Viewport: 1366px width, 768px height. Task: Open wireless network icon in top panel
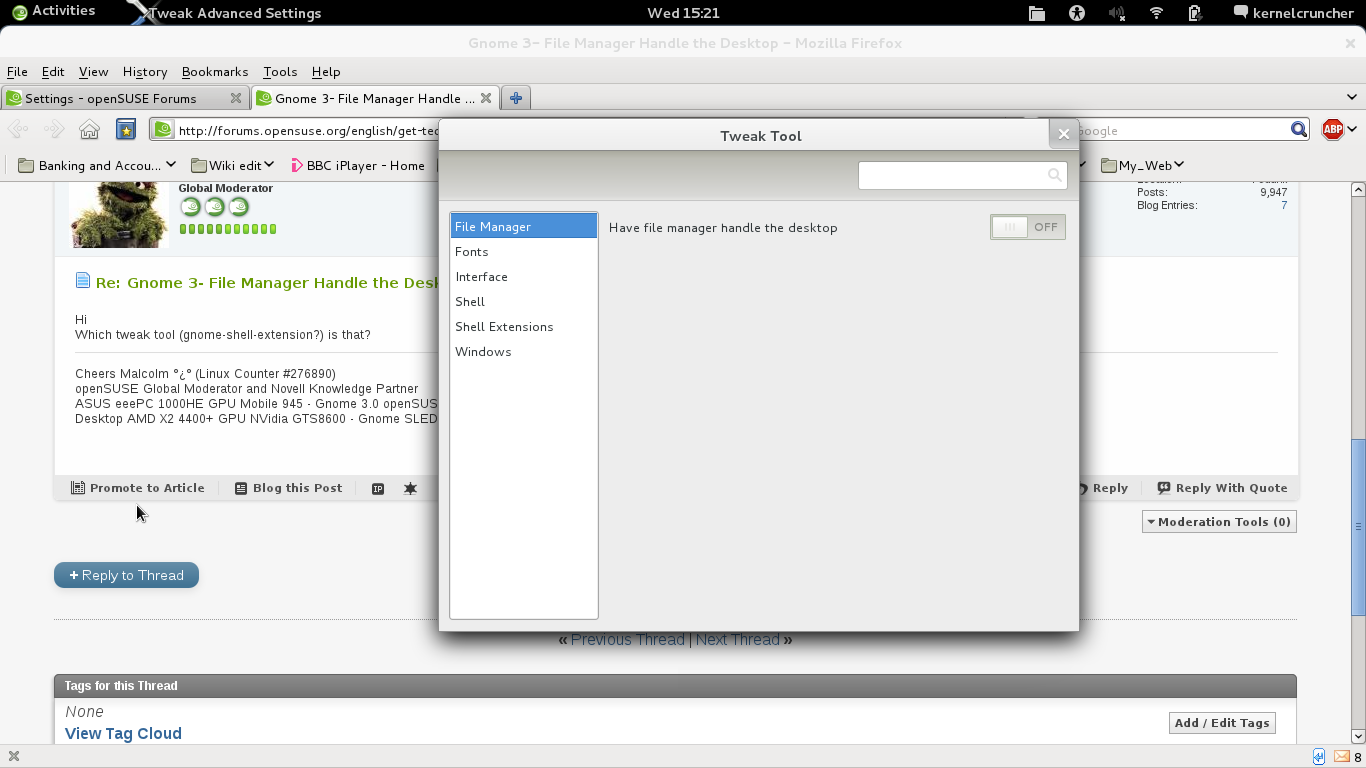pos(1156,13)
